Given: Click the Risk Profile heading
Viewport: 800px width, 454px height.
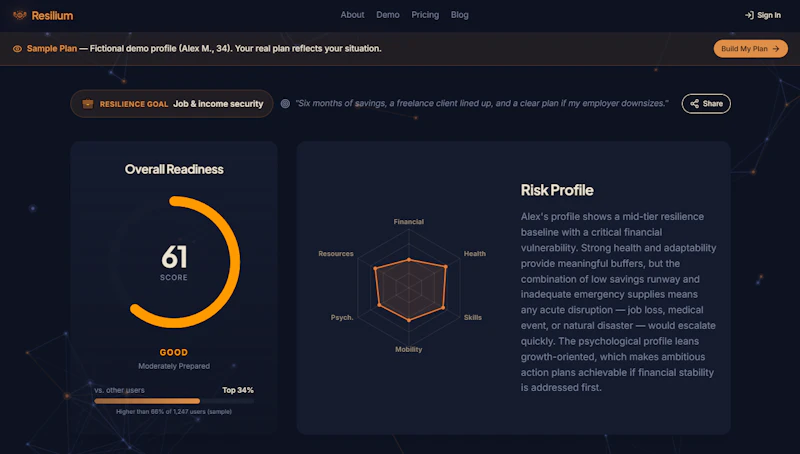Looking at the screenshot, I should click(557, 190).
